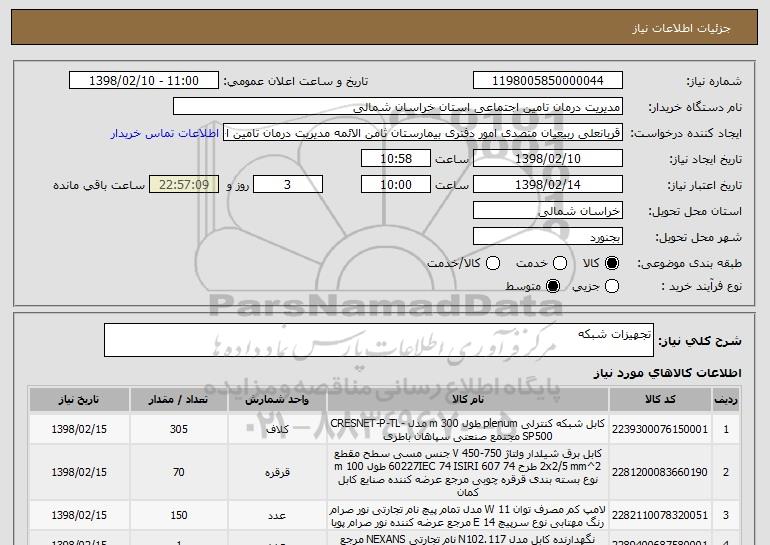
Task: Click the جزئیات اطلاعات نیاز page header
Action: [681, 28]
